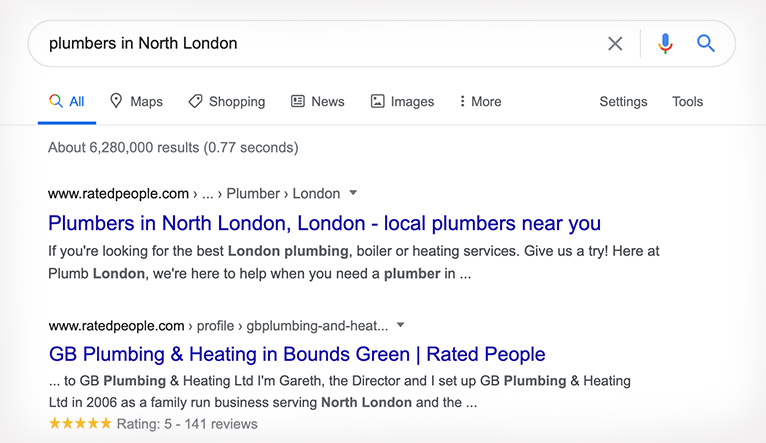Click the three-dot More icon
766x443 pixels.
click(x=462, y=101)
